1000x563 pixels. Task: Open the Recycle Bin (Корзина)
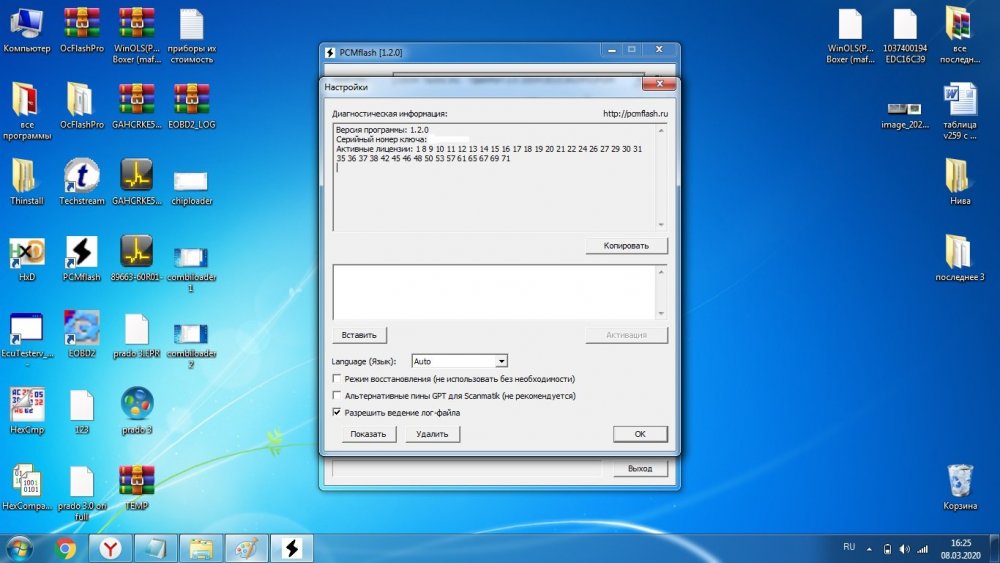959,483
